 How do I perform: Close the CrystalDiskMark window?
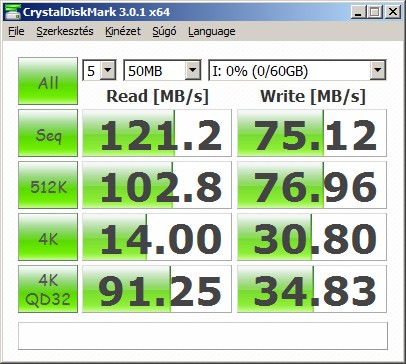click(393, 12)
